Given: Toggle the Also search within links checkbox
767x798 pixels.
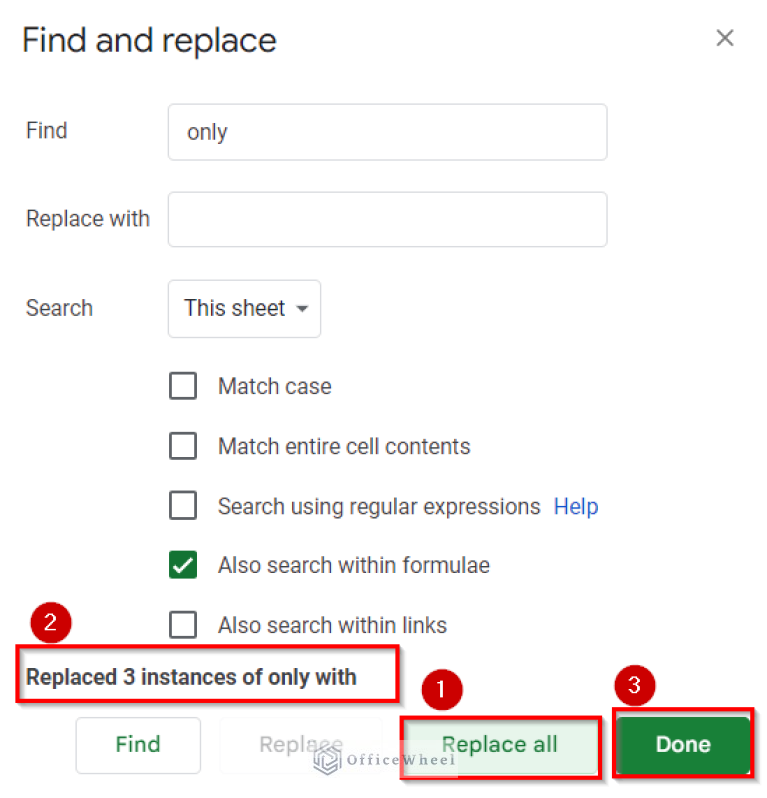Looking at the screenshot, I should coord(183,625).
